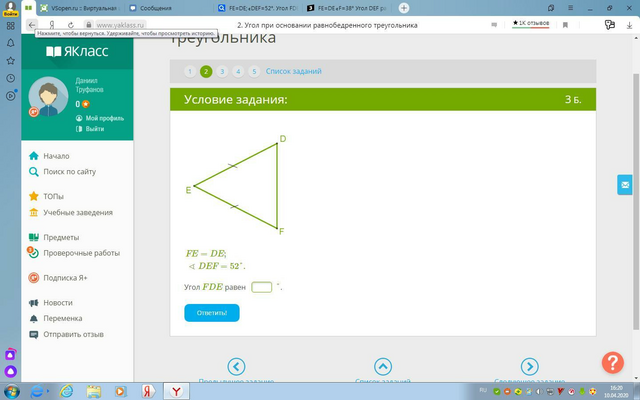Open a new browser tab with plus button
The width and height of the screenshot is (640, 400).
point(404,8)
